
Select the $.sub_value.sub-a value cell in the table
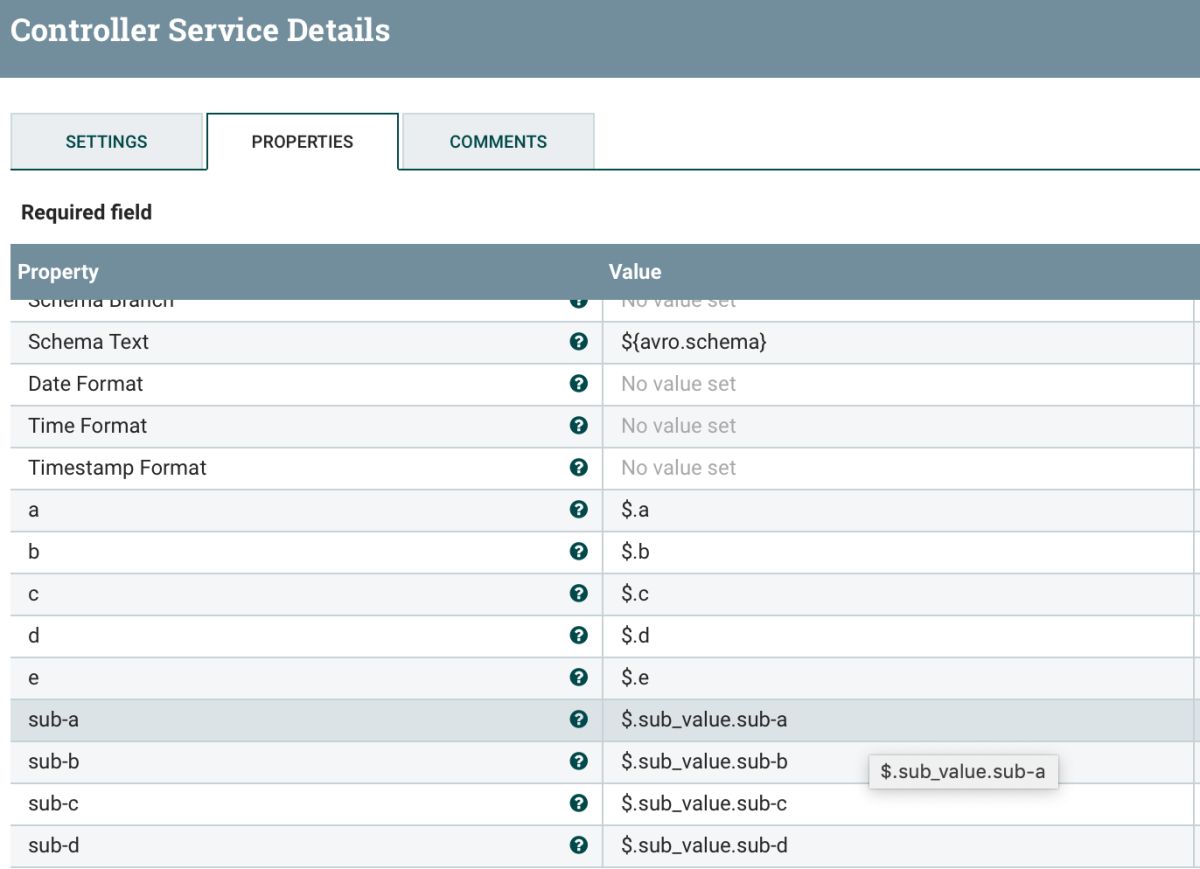[898, 720]
